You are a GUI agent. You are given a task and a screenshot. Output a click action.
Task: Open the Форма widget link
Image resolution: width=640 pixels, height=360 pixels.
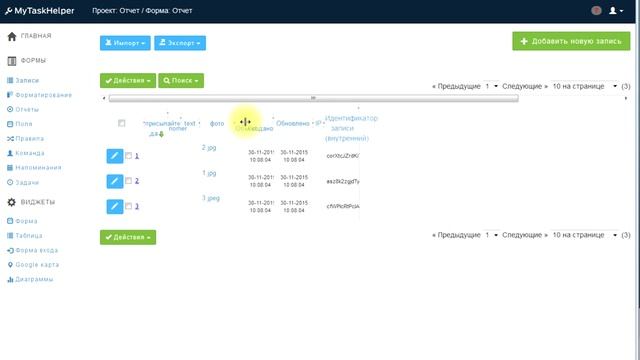(26, 221)
